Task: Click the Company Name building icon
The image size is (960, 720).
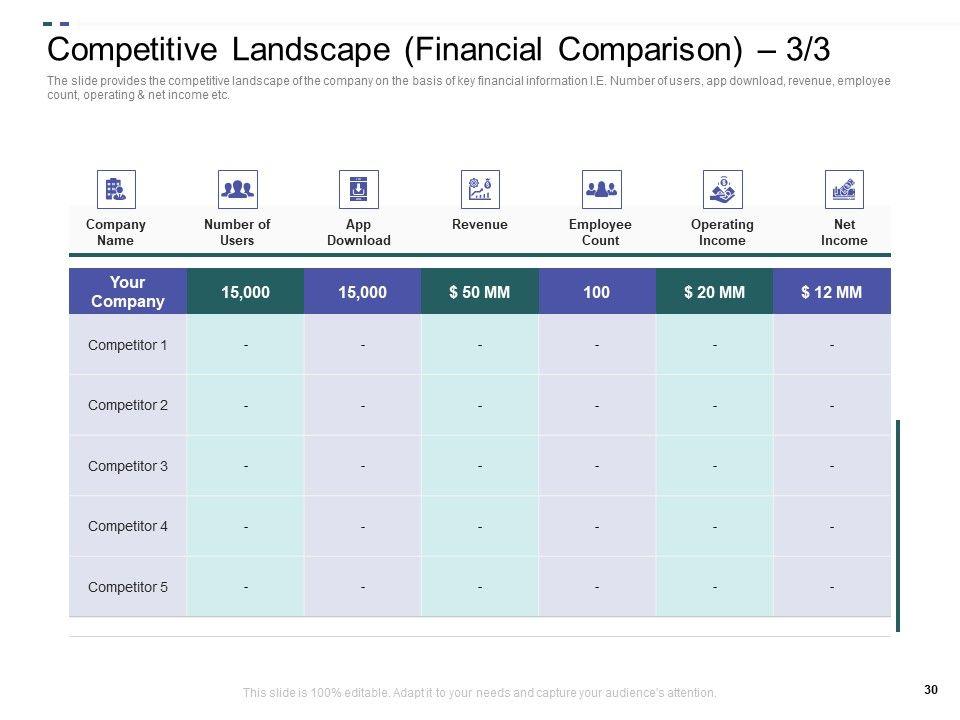Action: pyautogui.click(x=116, y=189)
